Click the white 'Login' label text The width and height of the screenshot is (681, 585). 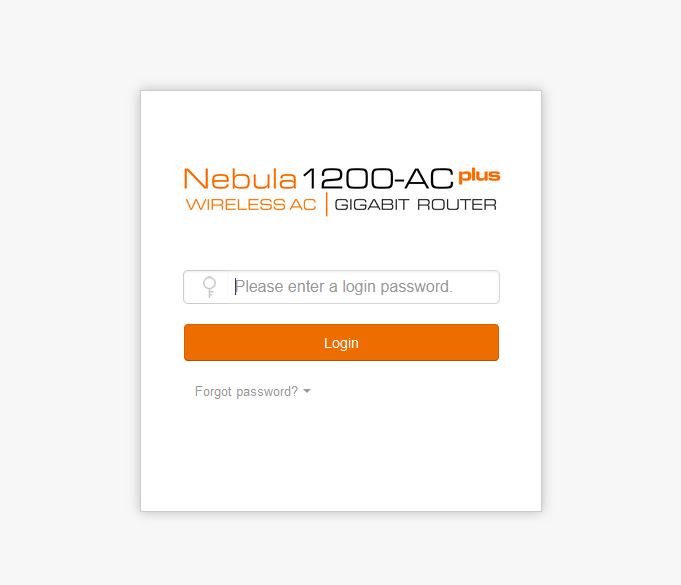[x=341, y=343]
